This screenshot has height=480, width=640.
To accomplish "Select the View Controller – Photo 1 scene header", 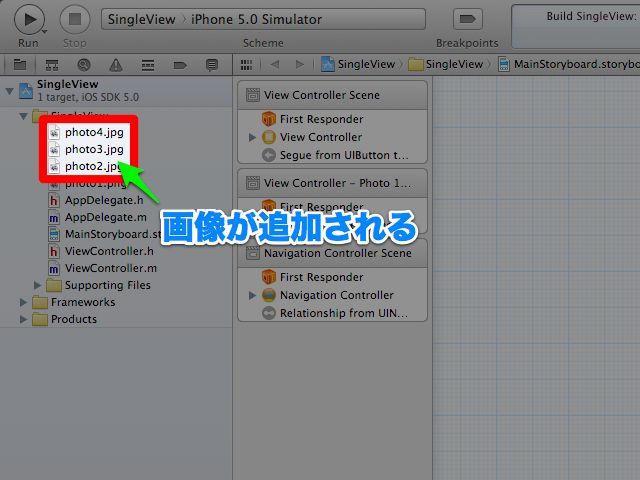I will (x=333, y=183).
